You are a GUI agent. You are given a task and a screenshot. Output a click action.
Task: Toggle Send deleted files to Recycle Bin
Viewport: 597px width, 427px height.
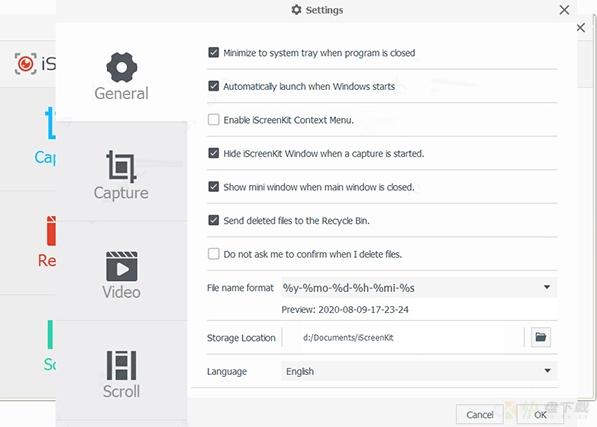214,220
